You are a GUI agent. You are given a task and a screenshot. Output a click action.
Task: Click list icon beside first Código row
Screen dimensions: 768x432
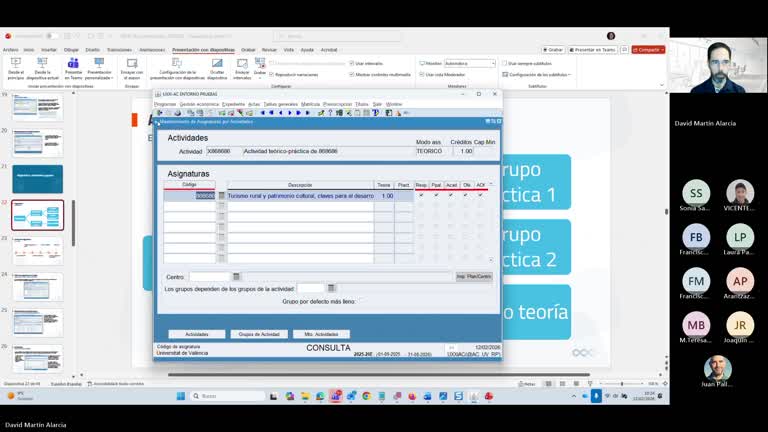(221, 196)
